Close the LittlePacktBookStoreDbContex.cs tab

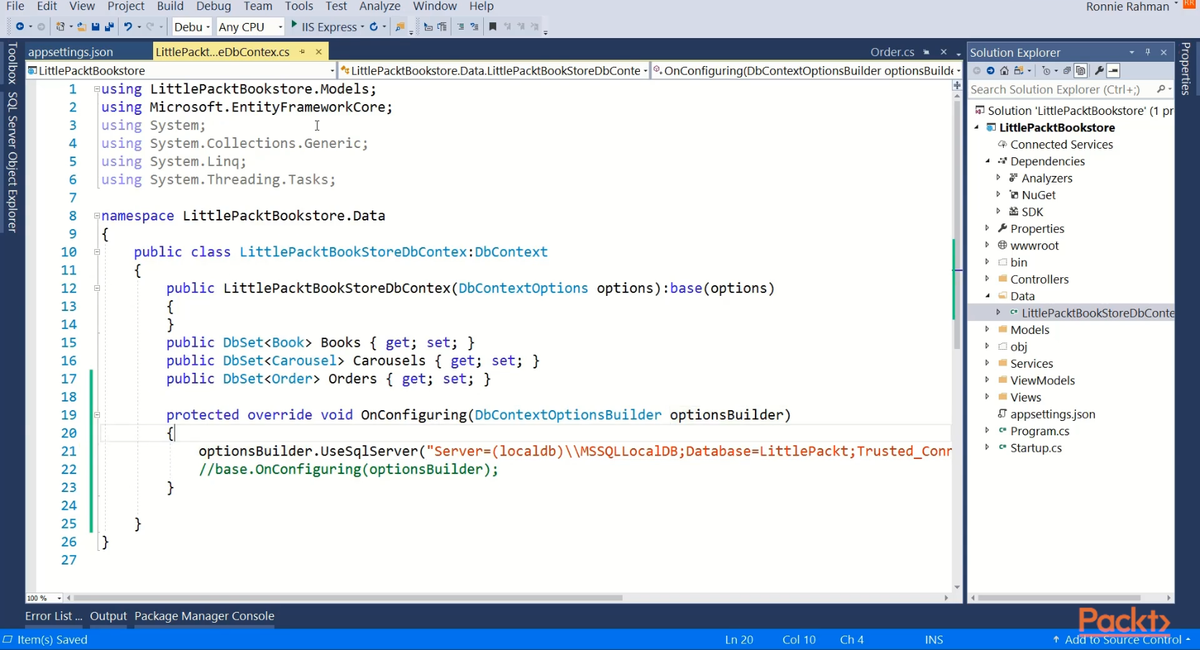pos(319,52)
